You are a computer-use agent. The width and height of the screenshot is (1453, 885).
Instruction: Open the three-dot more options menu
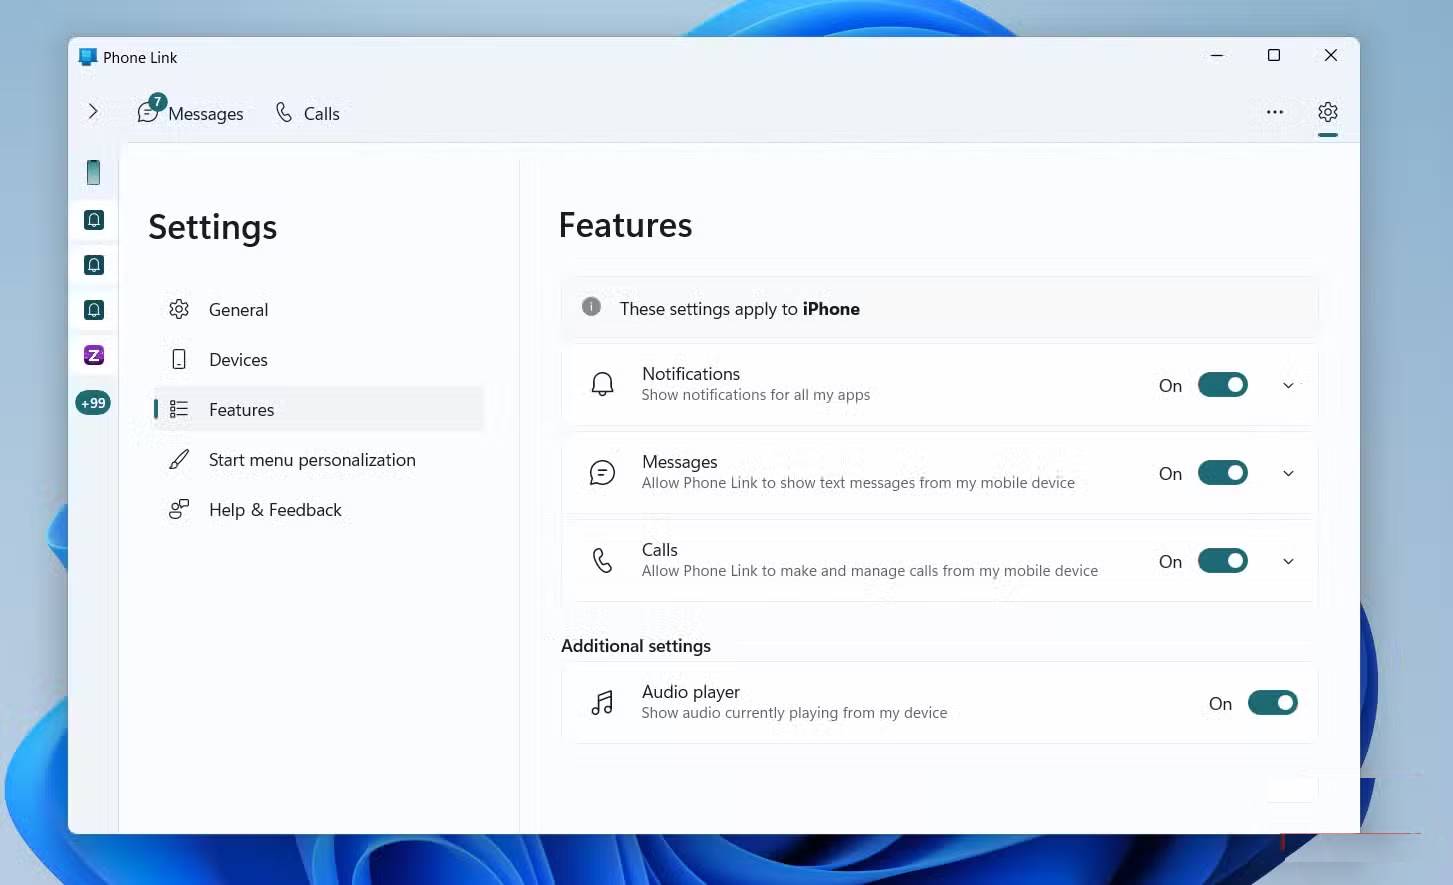point(1275,112)
